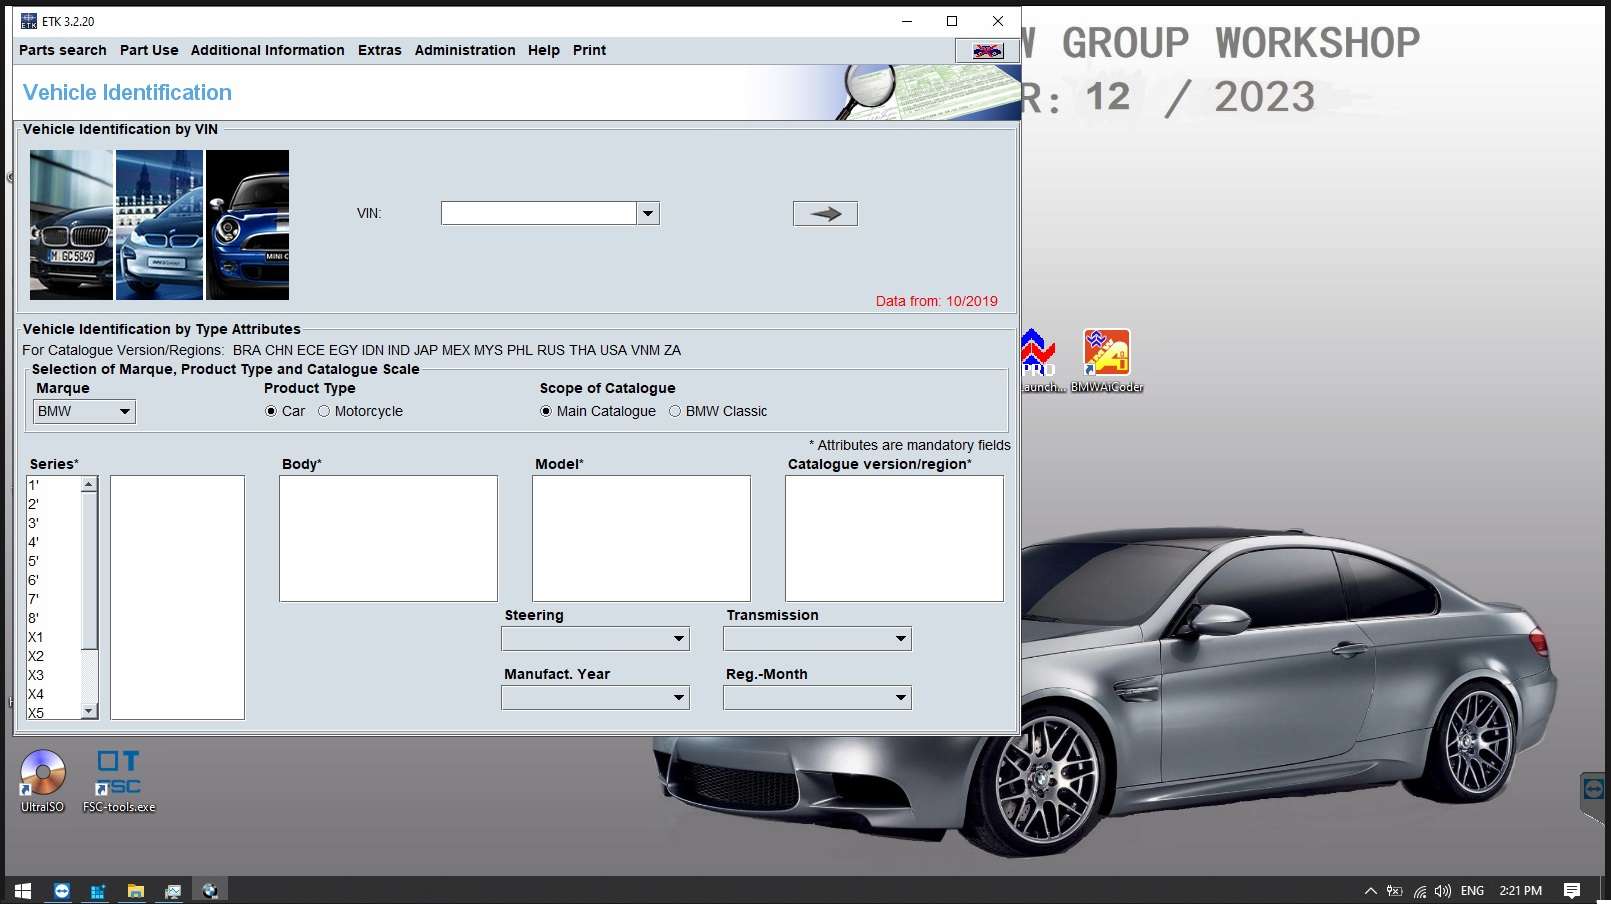Open the Parts search menu
Image resolution: width=1611 pixels, height=904 pixels.
pyautogui.click(x=62, y=50)
